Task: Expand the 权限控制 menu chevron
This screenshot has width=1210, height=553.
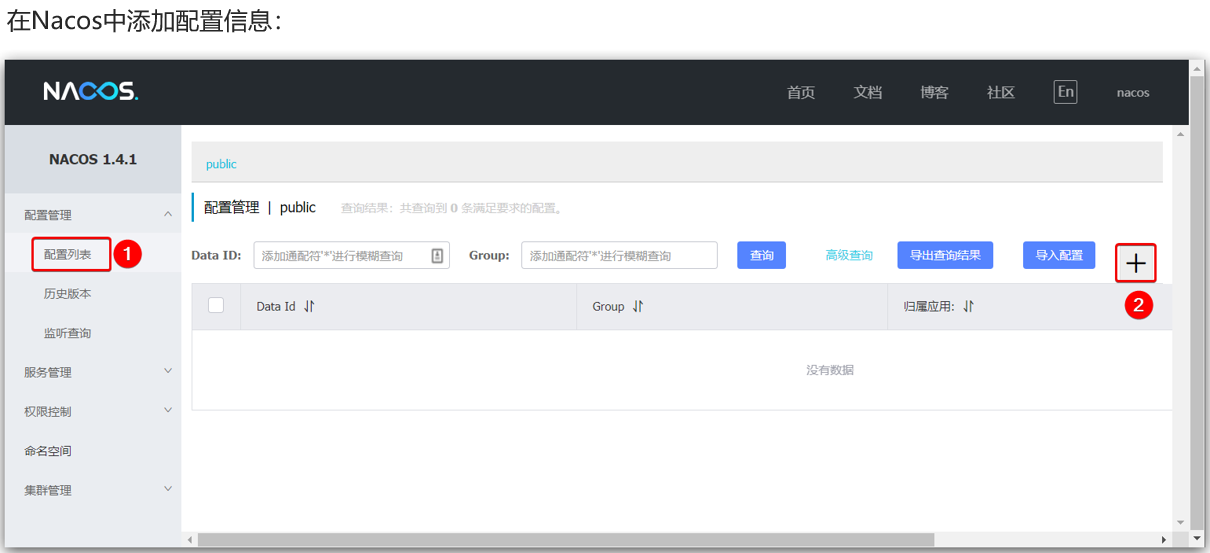Action: pos(168,410)
